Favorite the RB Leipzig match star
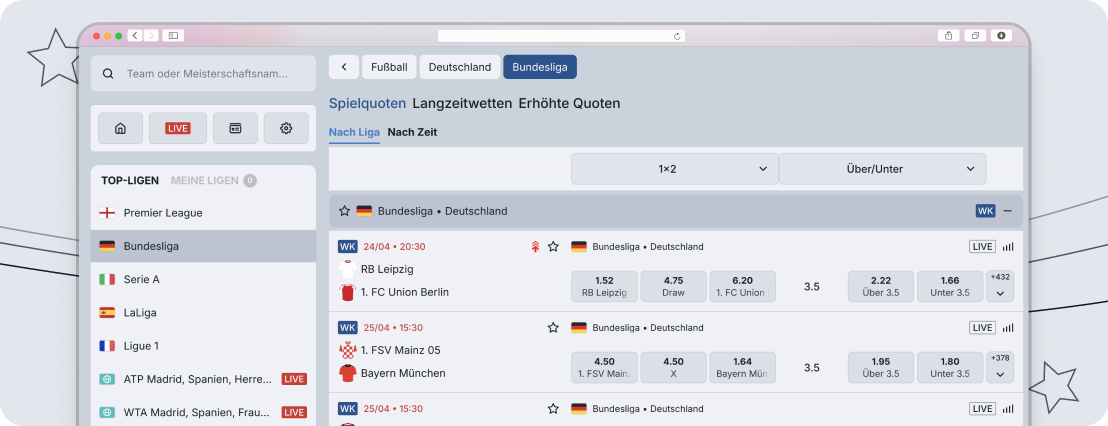Viewport: 1108px width, 426px height. 553,247
